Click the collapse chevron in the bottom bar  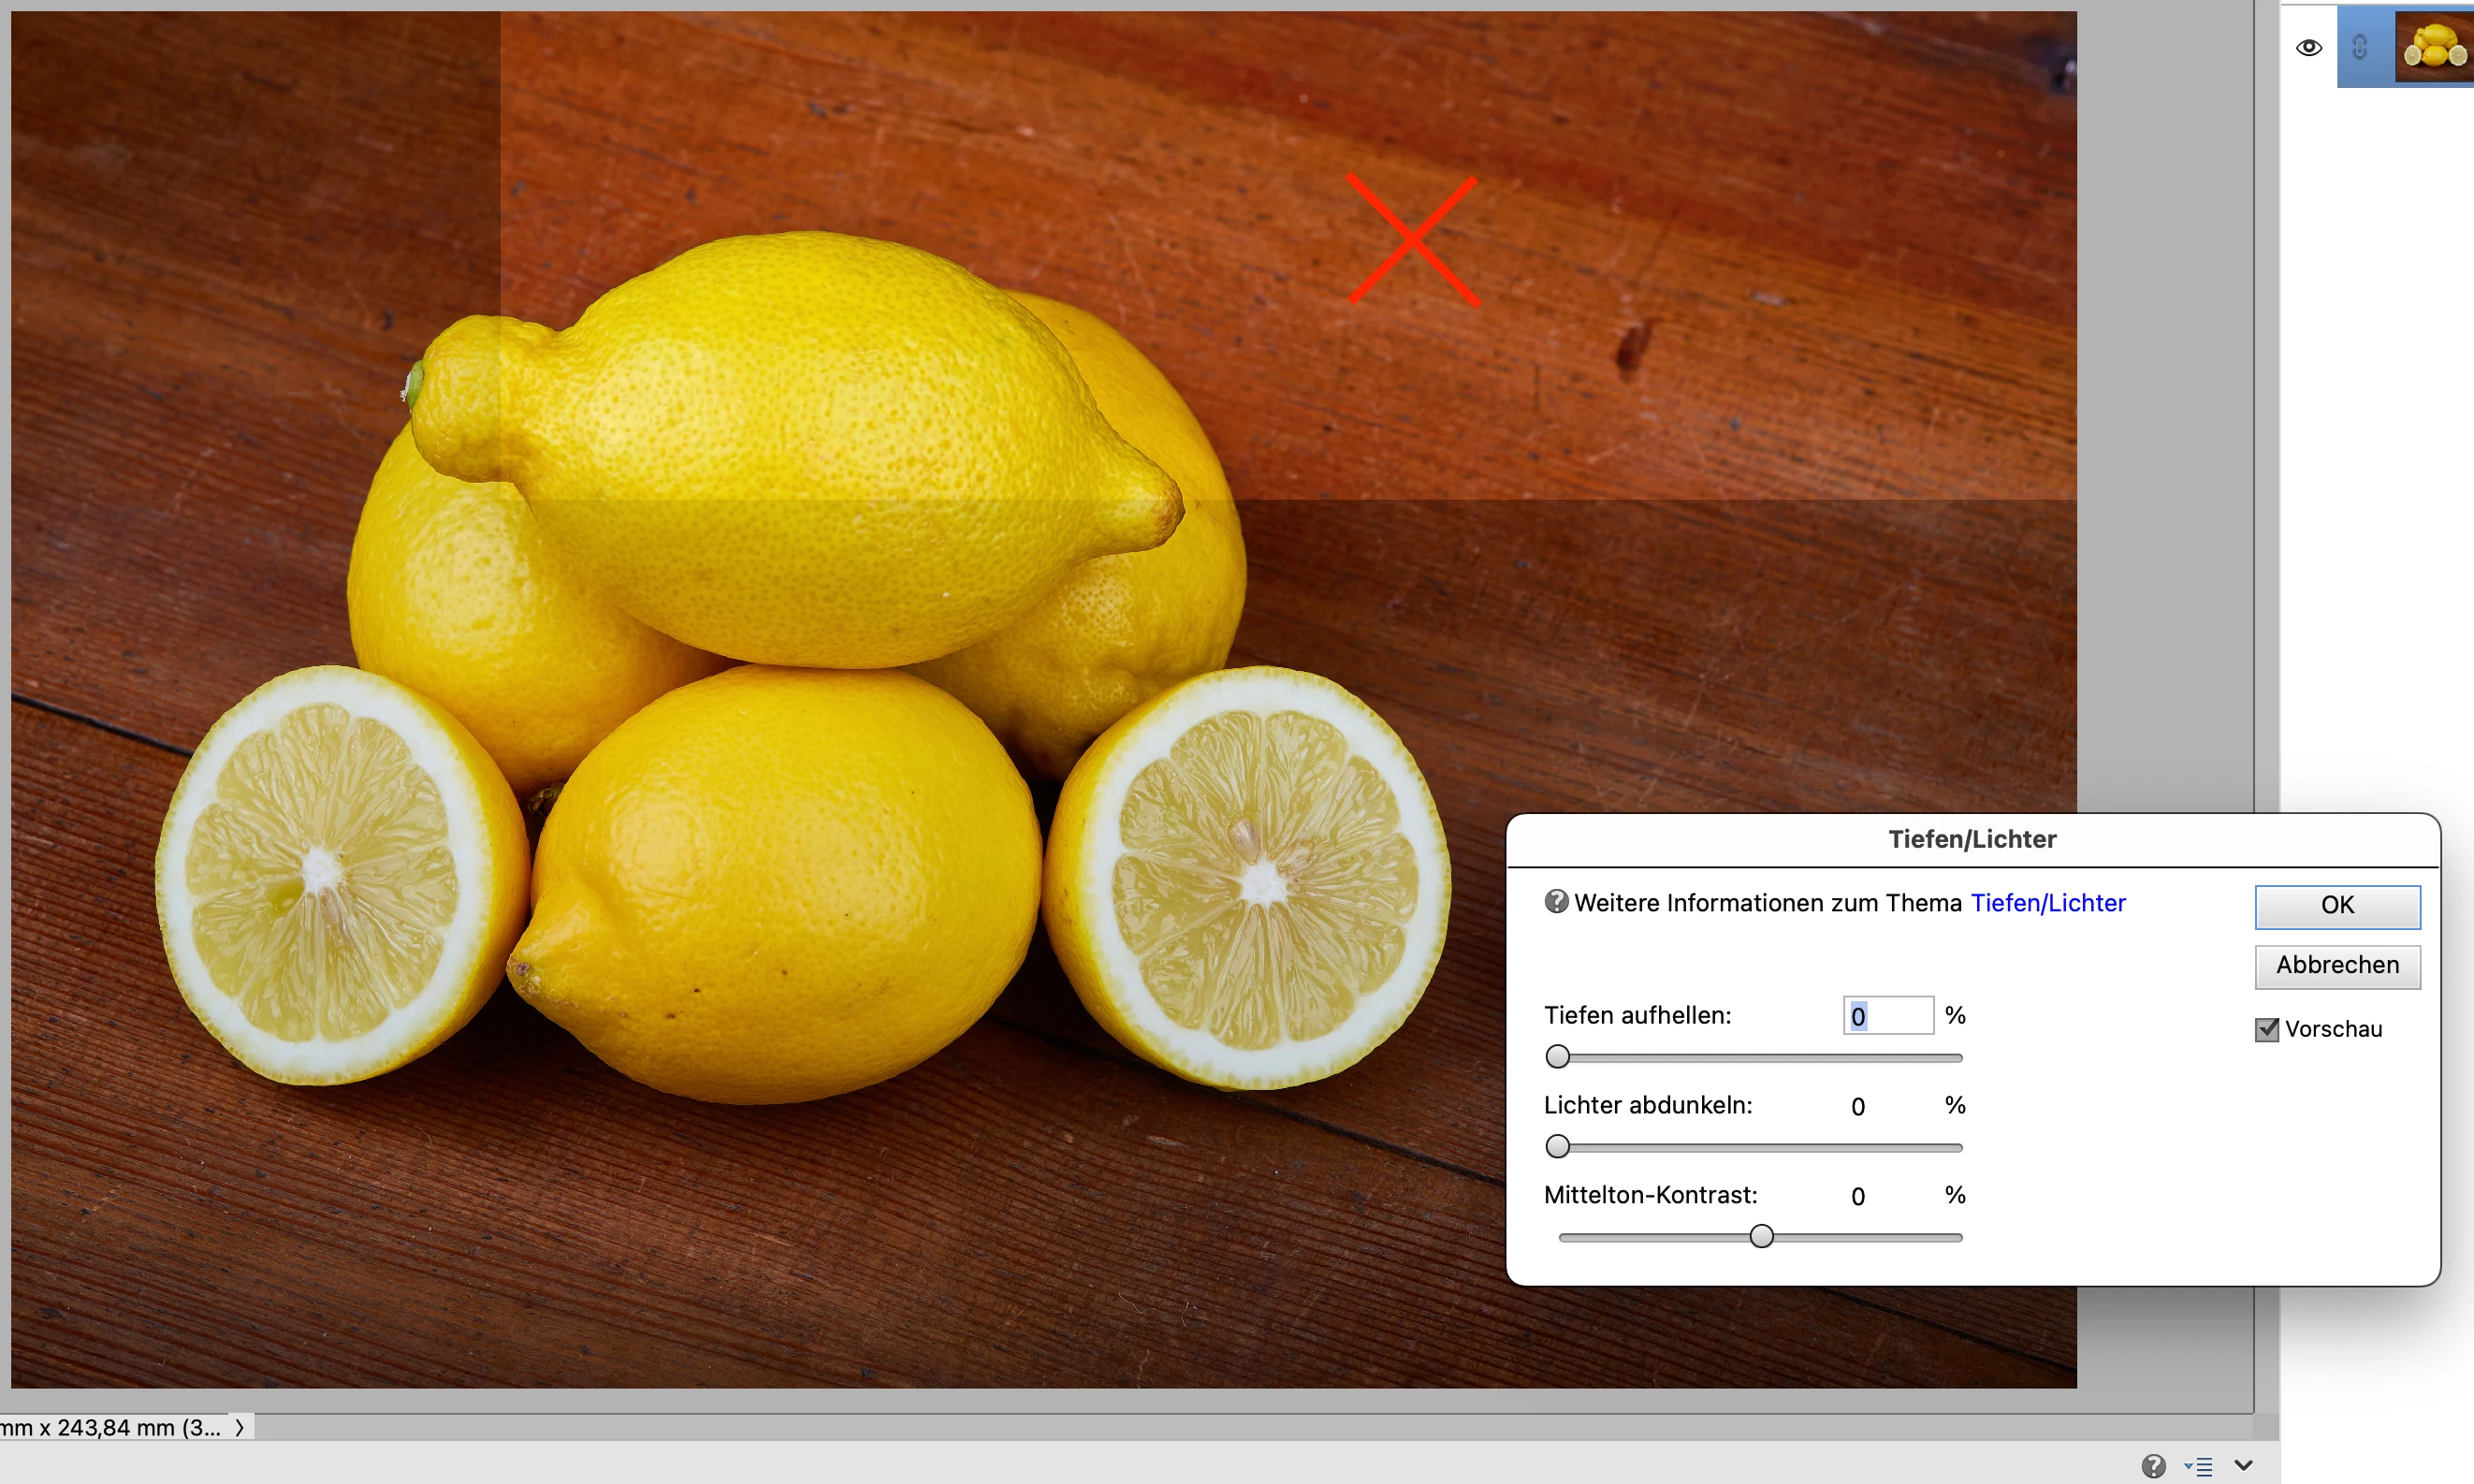tap(2243, 1465)
